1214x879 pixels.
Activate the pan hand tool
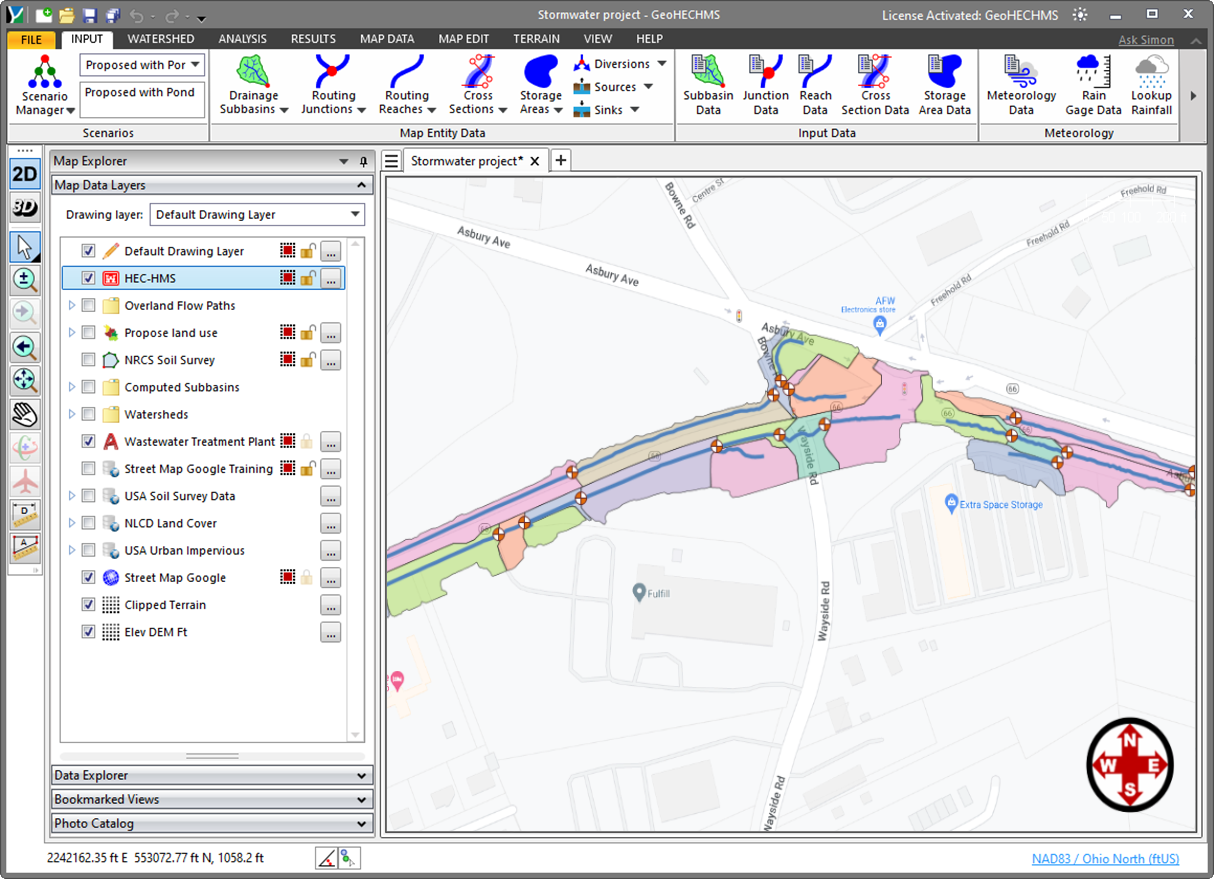24,413
